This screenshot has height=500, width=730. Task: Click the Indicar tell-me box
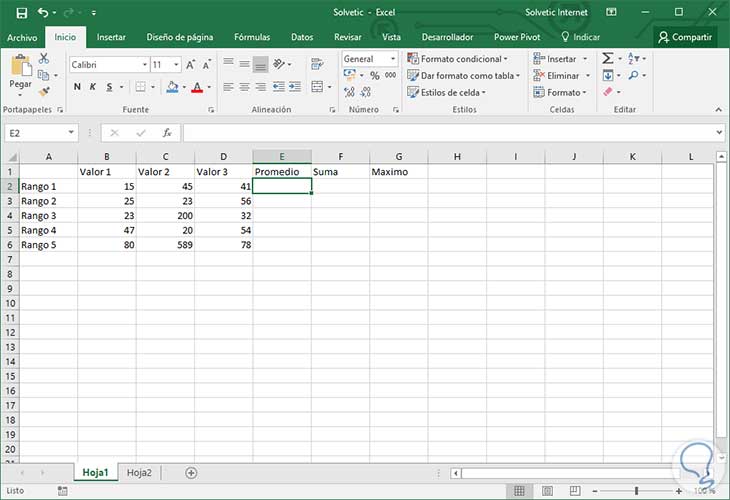(580, 37)
